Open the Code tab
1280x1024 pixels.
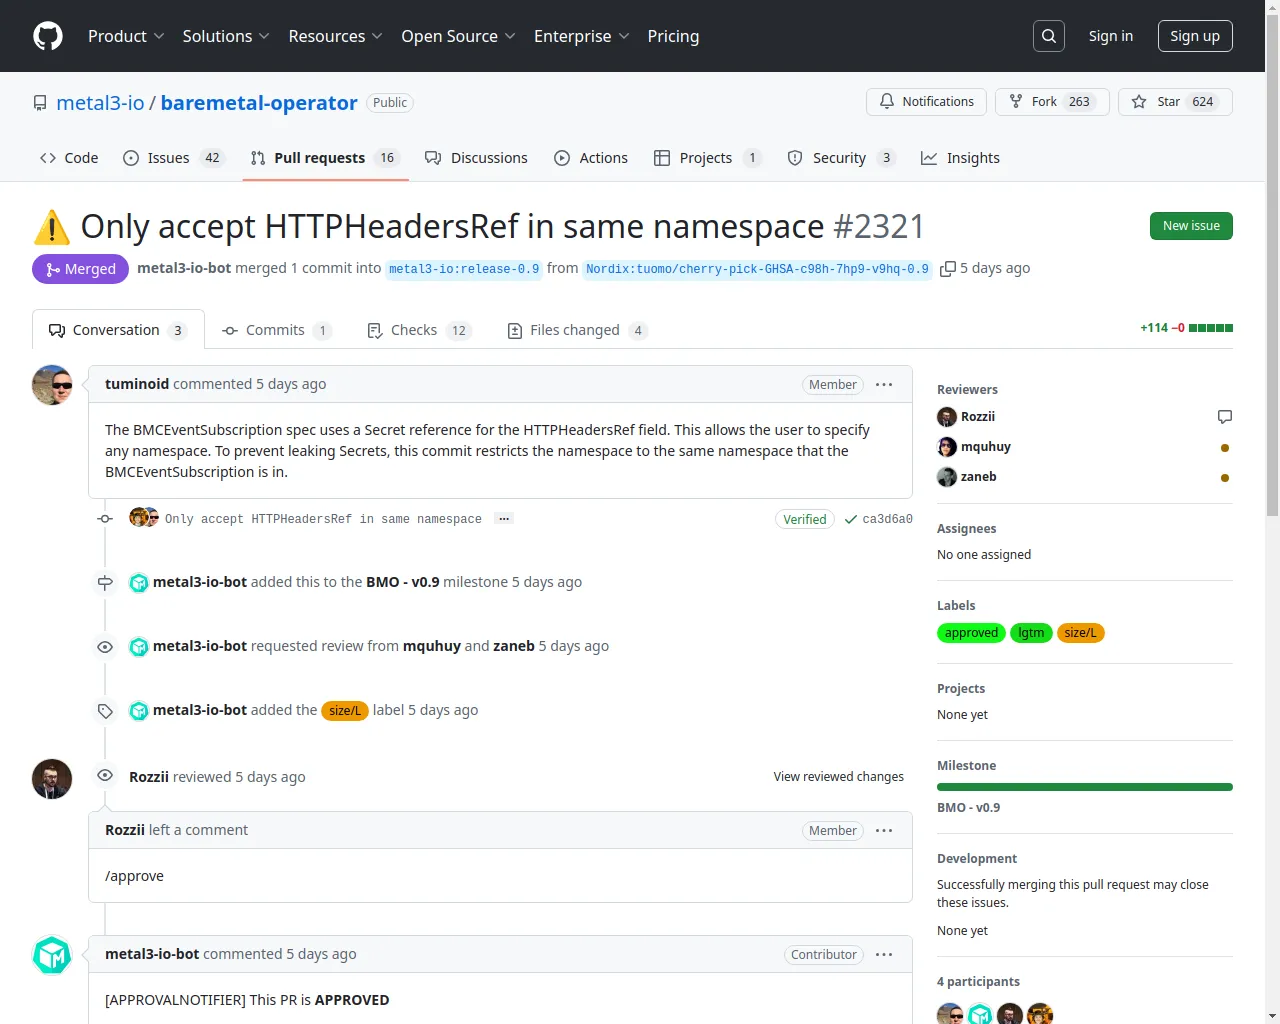(x=69, y=158)
